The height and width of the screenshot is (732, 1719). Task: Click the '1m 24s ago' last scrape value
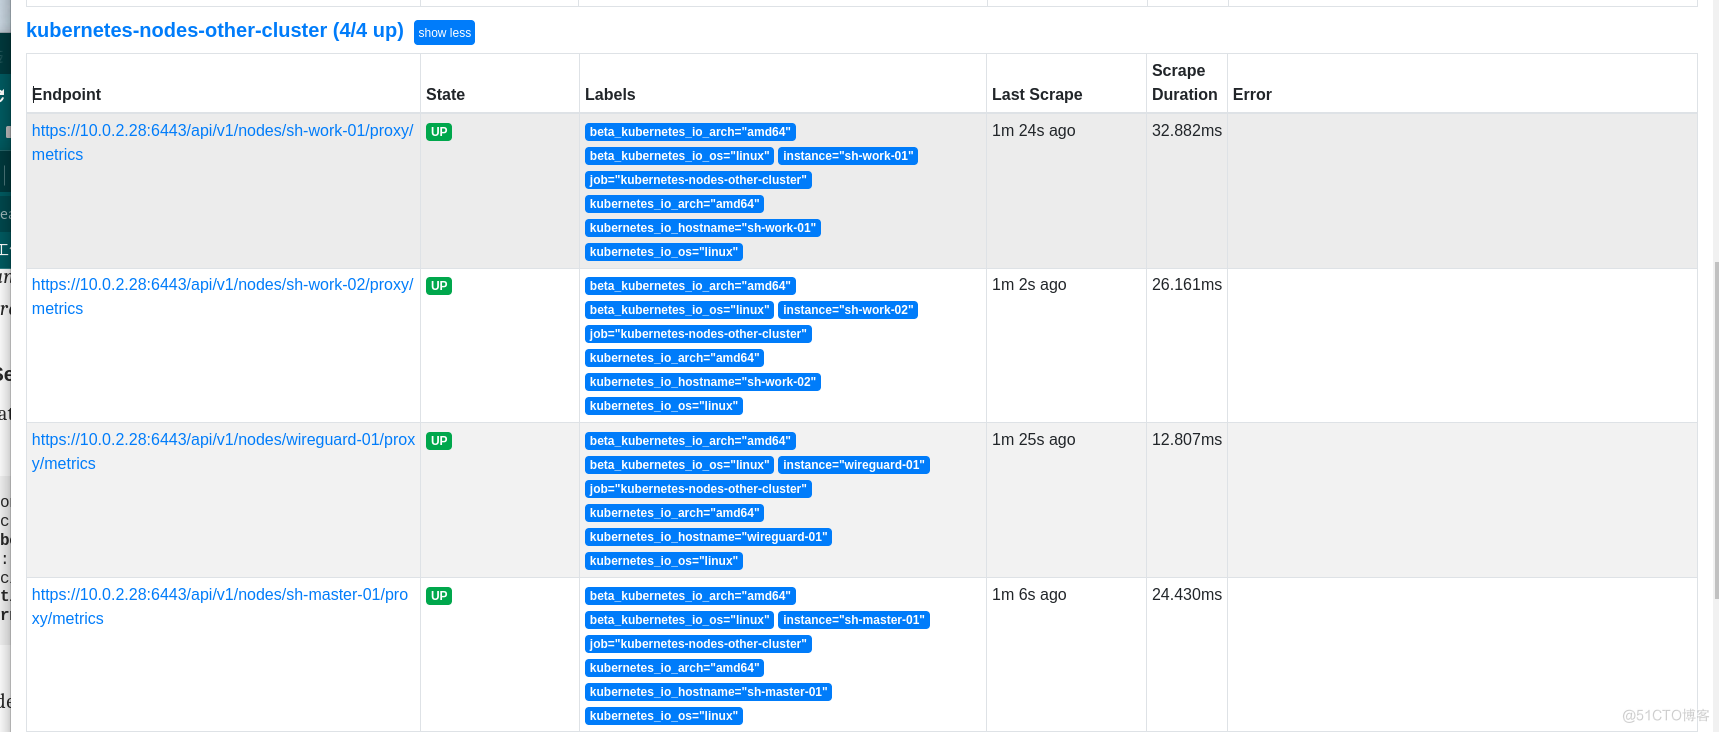[1033, 131]
